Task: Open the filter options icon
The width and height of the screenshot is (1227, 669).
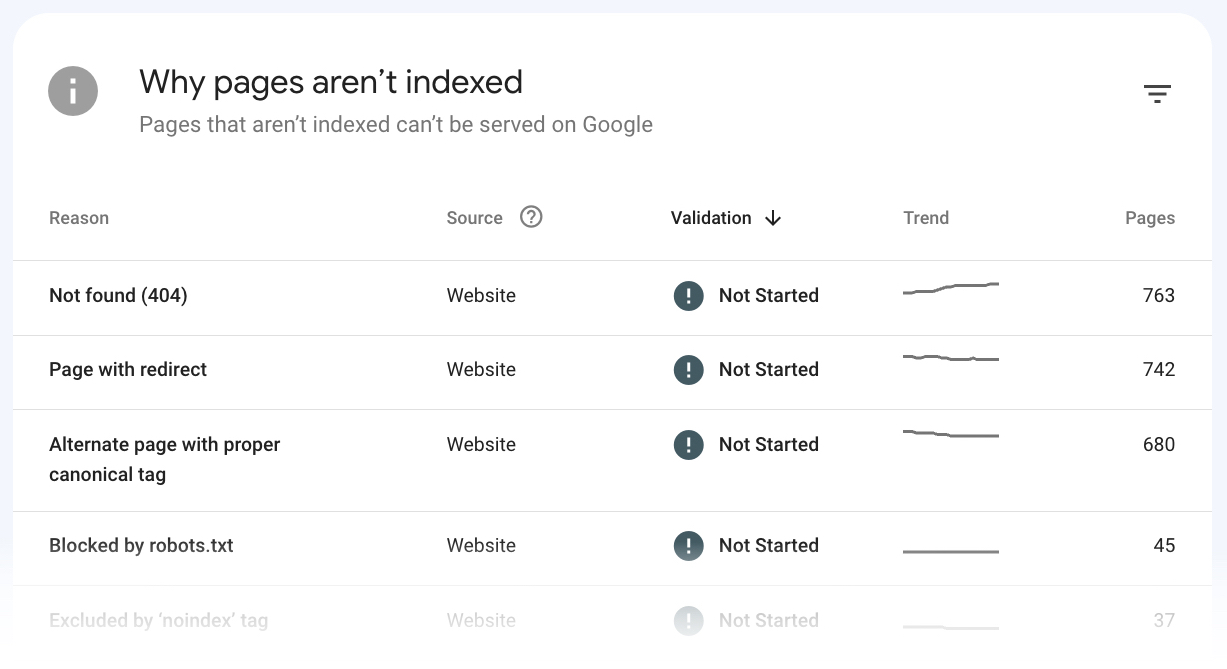Action: pyautogui.click(x=1157, y=92)
